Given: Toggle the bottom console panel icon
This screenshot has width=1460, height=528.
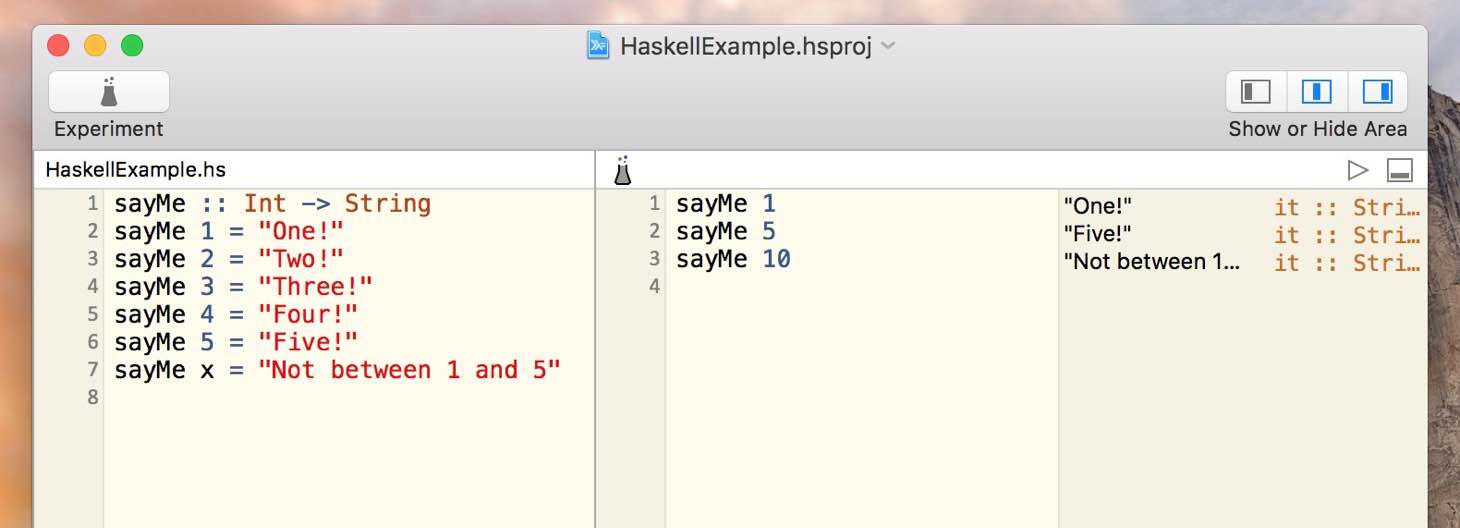Looking at the screenshot, I should [x=1400, y=170].
